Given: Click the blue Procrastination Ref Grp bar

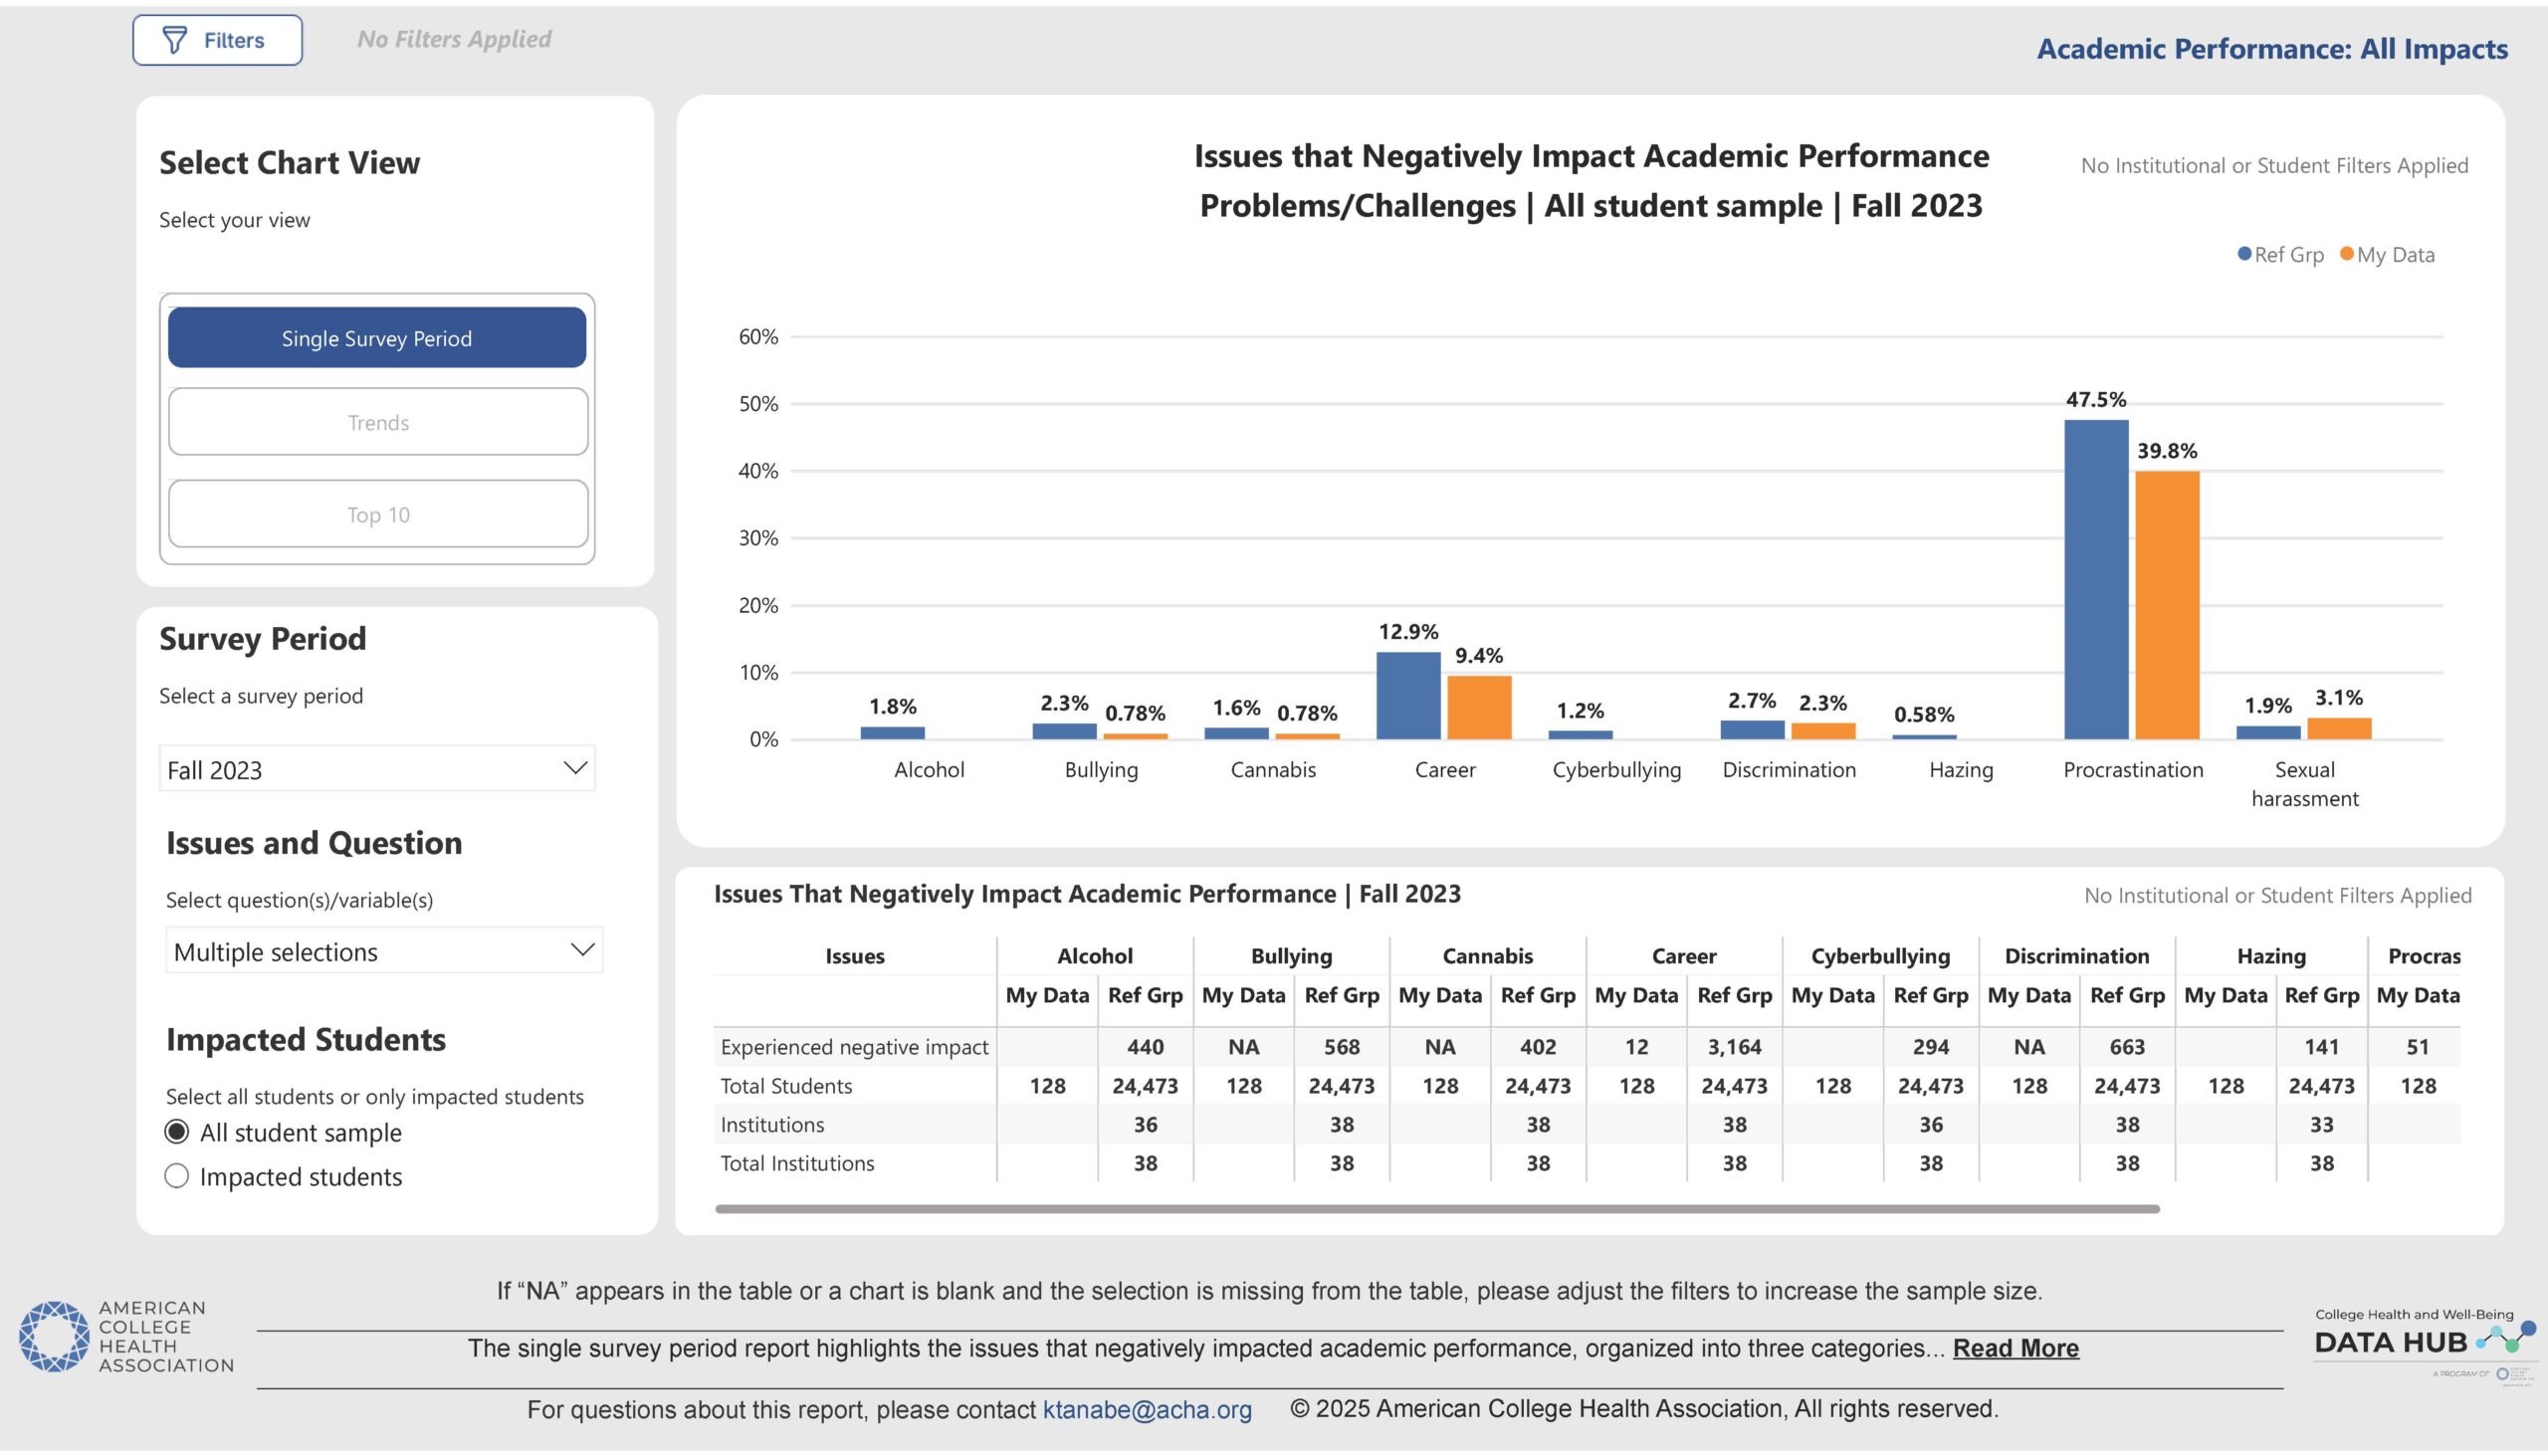Looking at the screenshot, I should (2096, 579).
